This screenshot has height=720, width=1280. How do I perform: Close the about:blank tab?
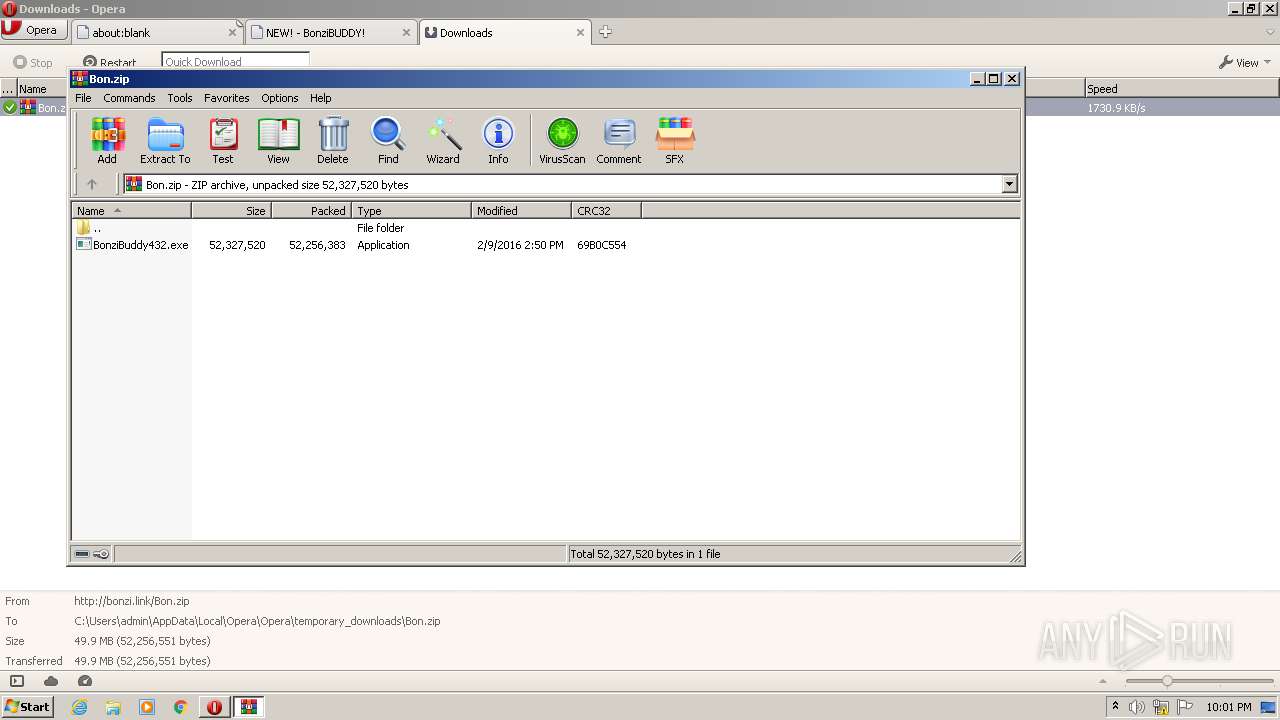pyautogui.click(x=232, y=32)
